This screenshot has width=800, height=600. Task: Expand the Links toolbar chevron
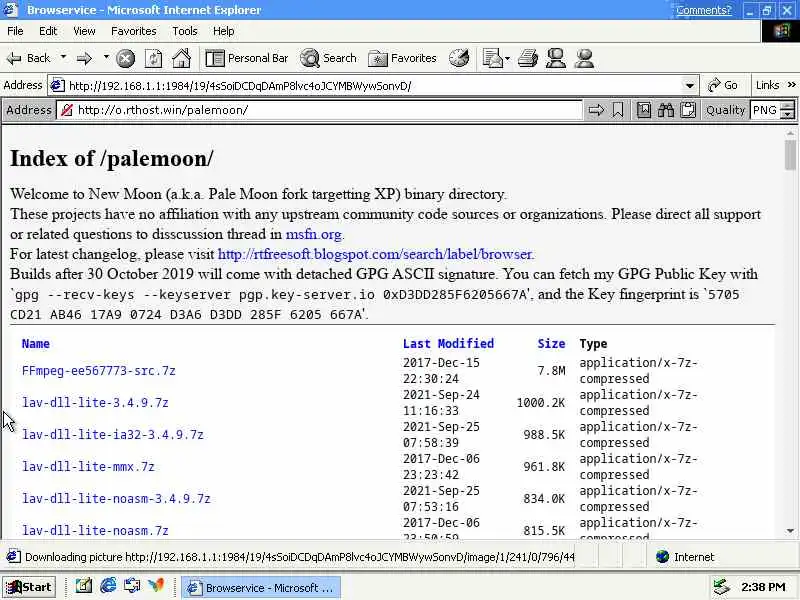(791, 85)
